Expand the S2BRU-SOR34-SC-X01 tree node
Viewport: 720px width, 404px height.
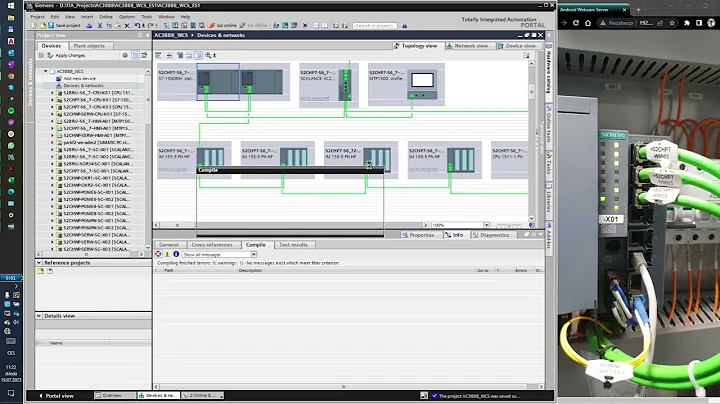pos(52,164)
